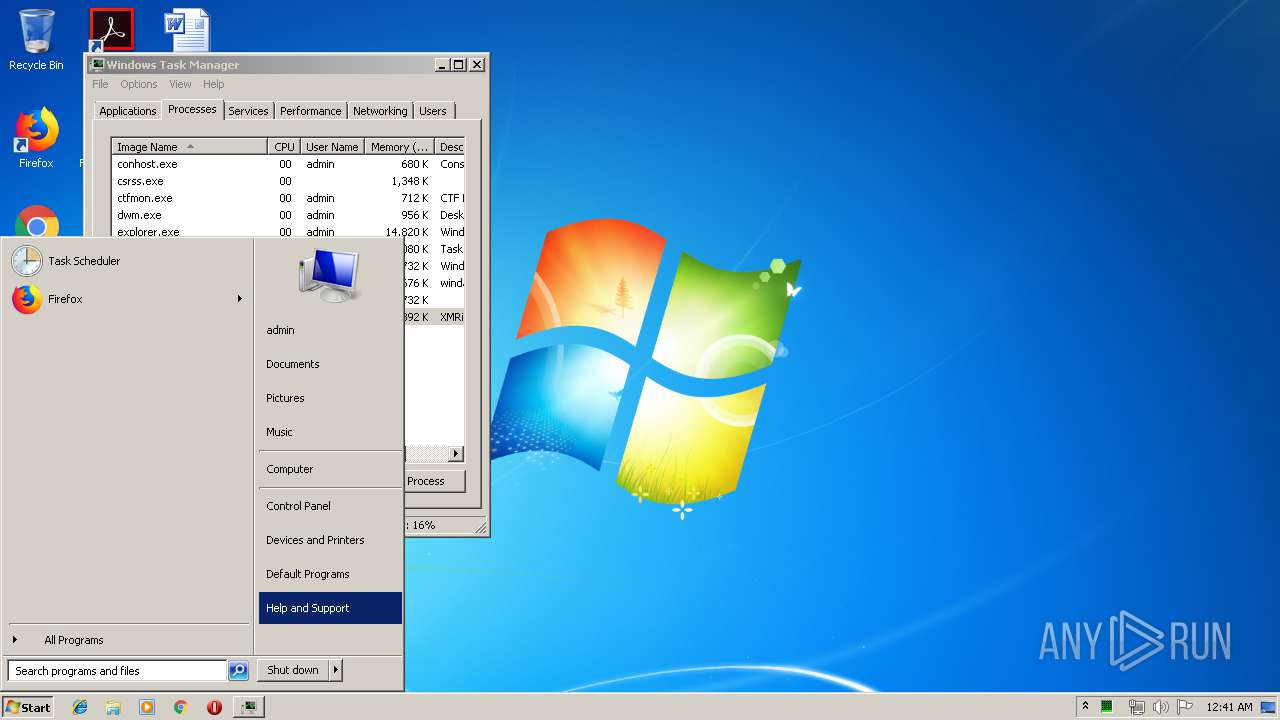
Task: Open Options menu in Task Manager
Action: (x=139, y=84)
